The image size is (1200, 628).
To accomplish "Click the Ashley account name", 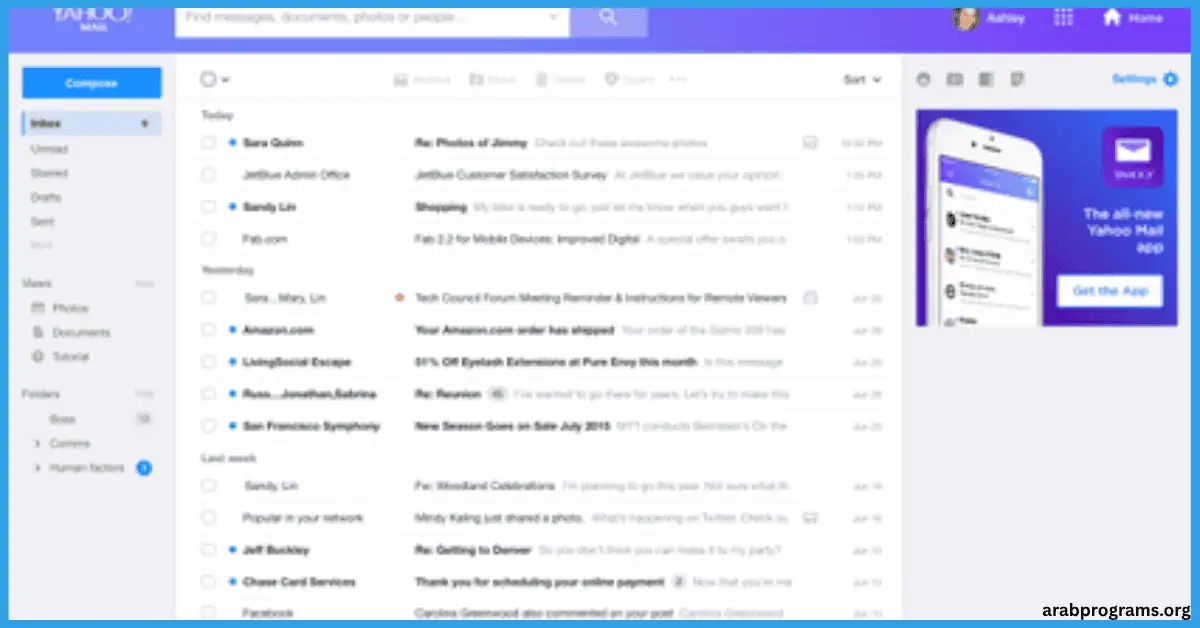I will [x=1005, y=18].
